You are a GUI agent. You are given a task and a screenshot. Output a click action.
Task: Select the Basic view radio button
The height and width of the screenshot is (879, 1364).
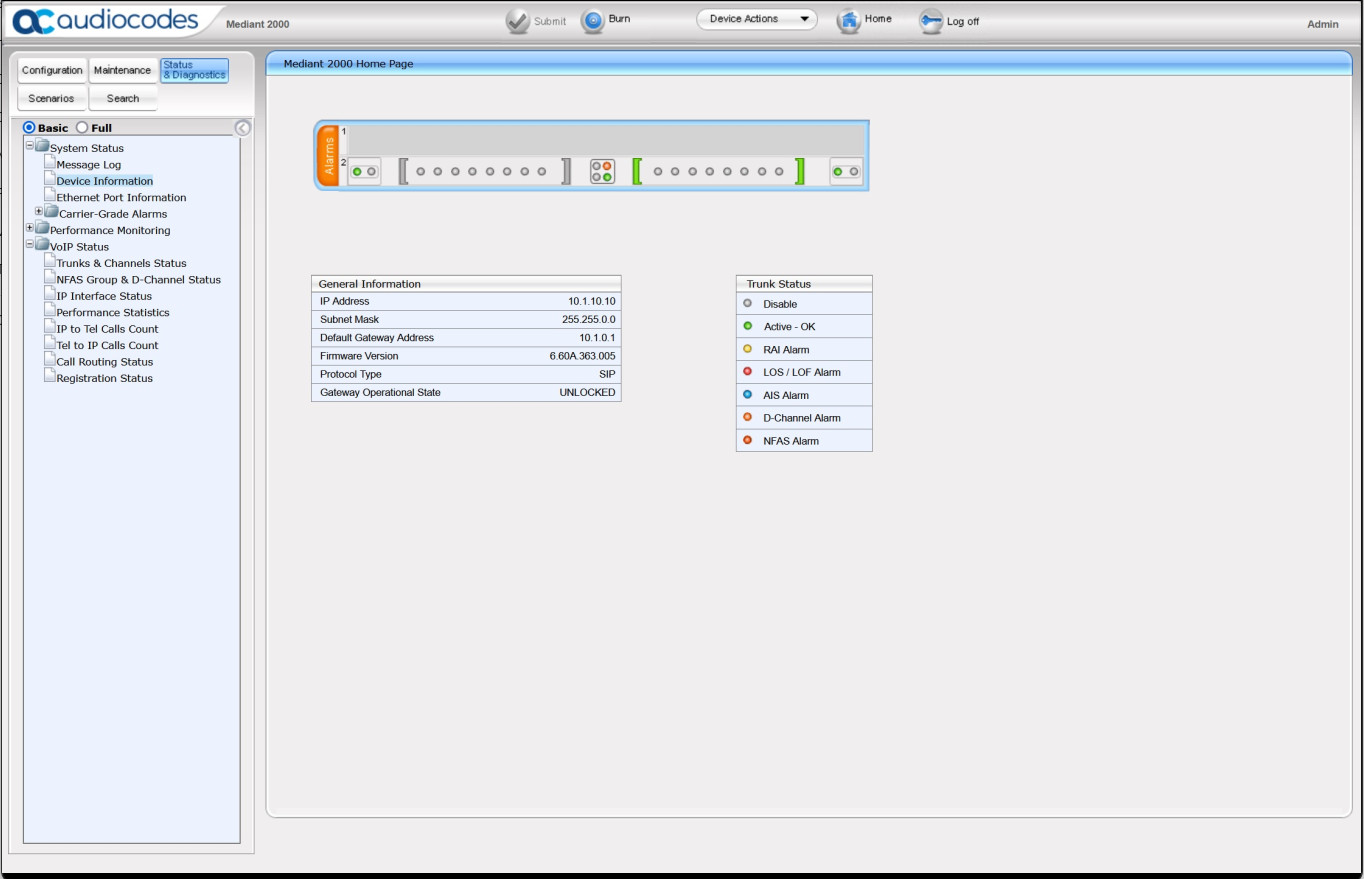point(29,128)
